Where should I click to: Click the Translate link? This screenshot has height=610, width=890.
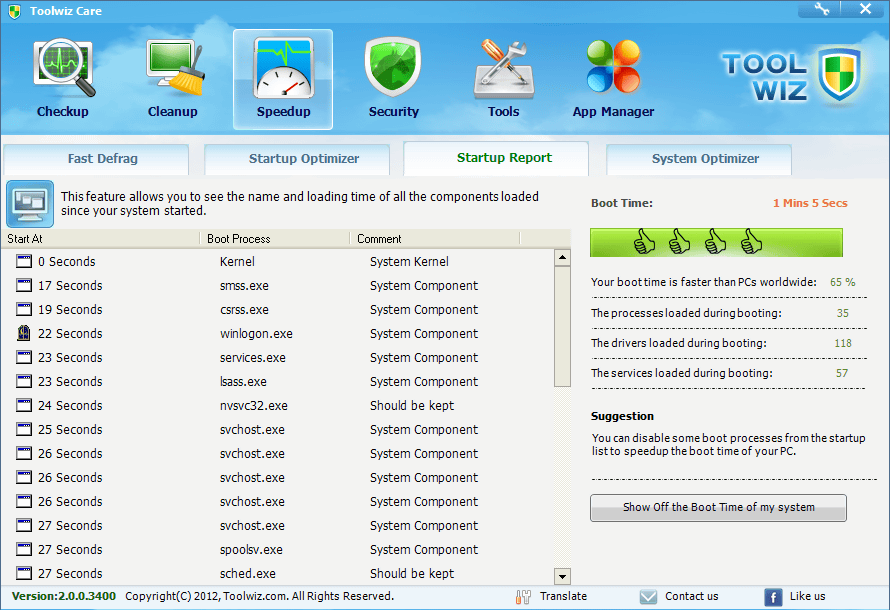coord(563,596)
